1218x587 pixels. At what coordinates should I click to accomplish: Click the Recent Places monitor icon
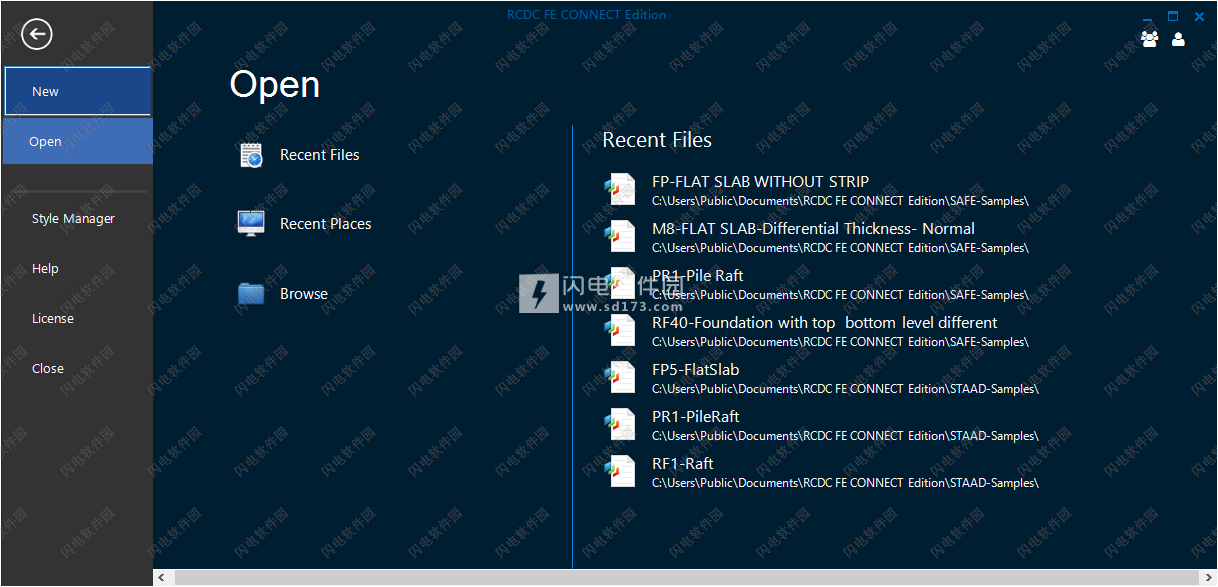pyautogui.click(x=251, y=224)
